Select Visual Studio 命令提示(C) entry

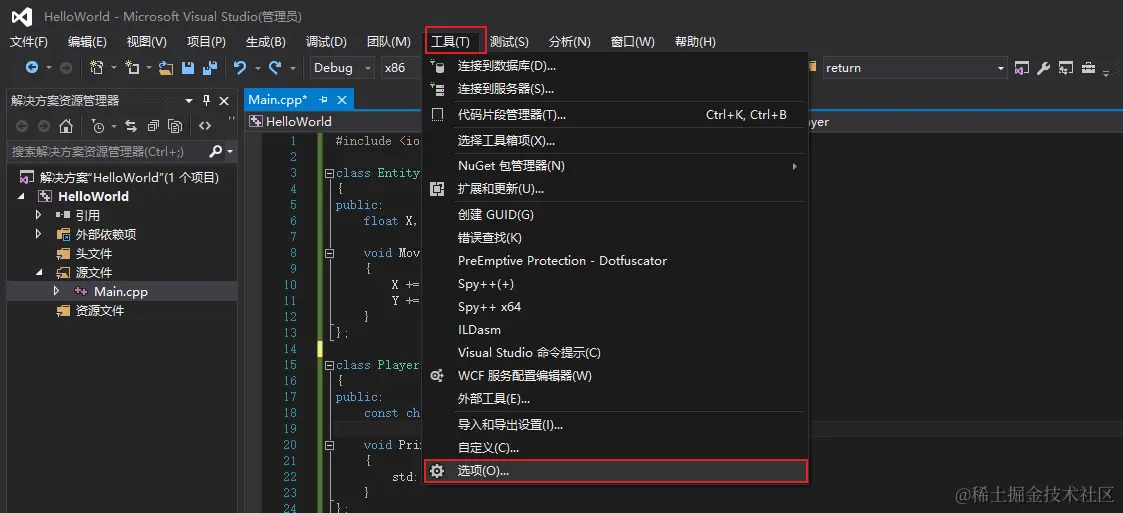pos(615,353)
